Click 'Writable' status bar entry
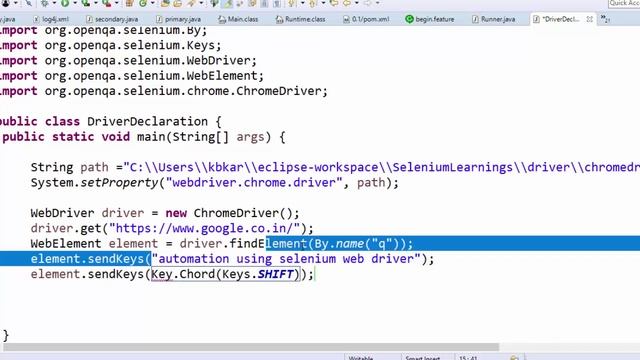 (361, 358)
